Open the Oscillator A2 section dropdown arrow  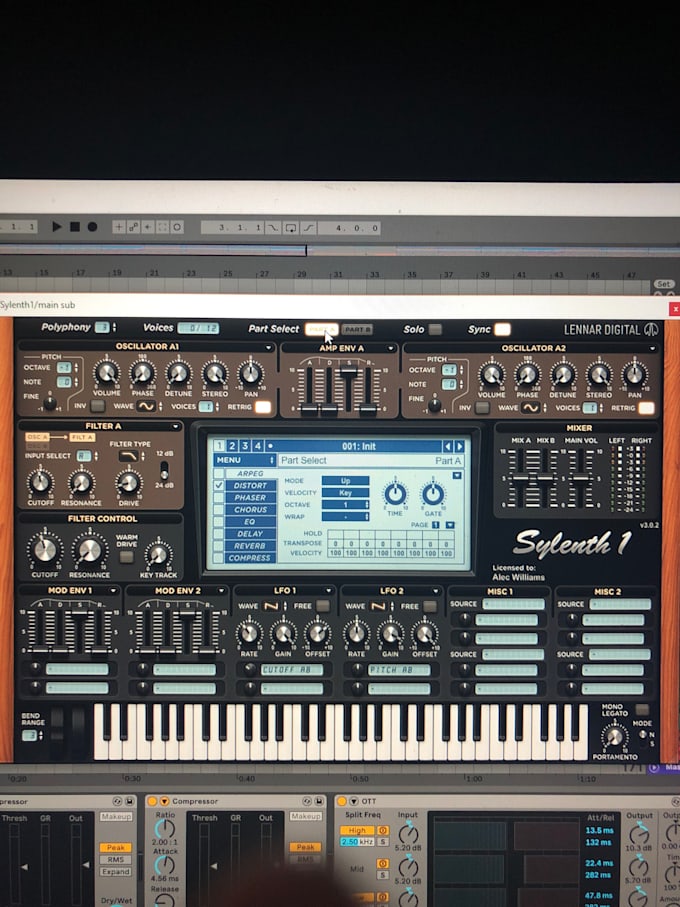pyautogui.click(x=652, y=349)
